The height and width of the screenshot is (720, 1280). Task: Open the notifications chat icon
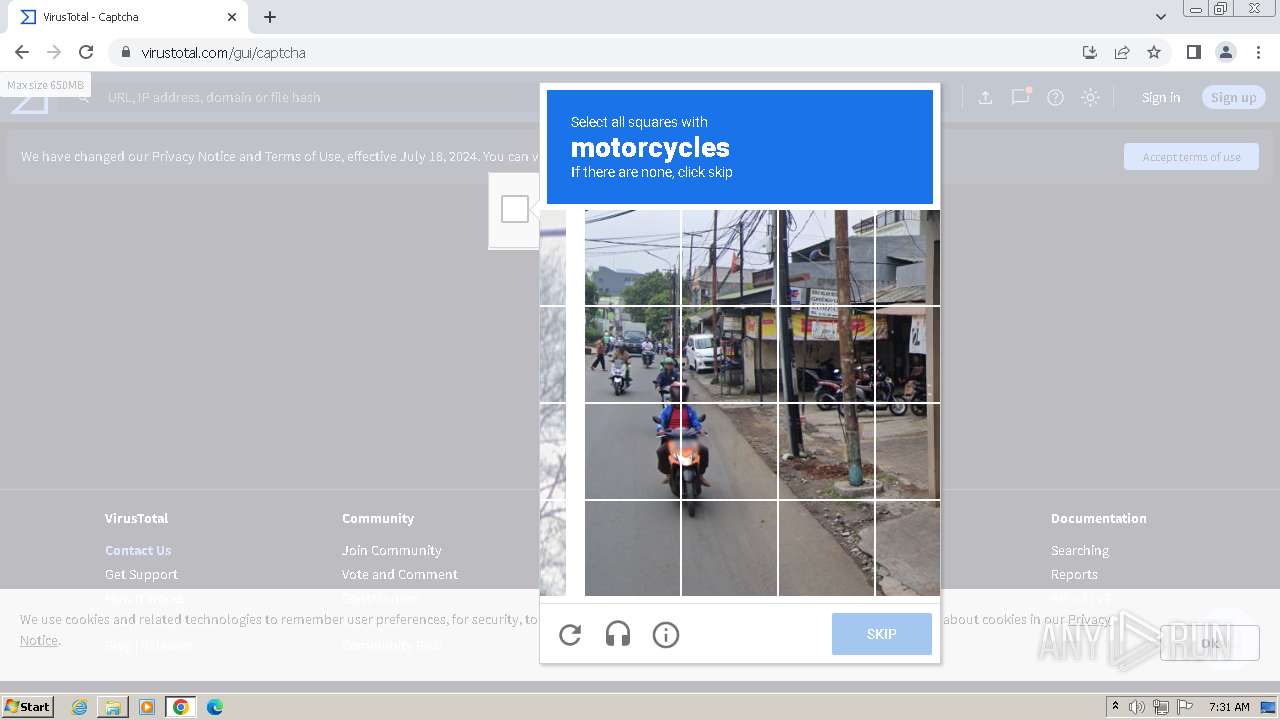pyautogui.click(x=1020, y=97)
